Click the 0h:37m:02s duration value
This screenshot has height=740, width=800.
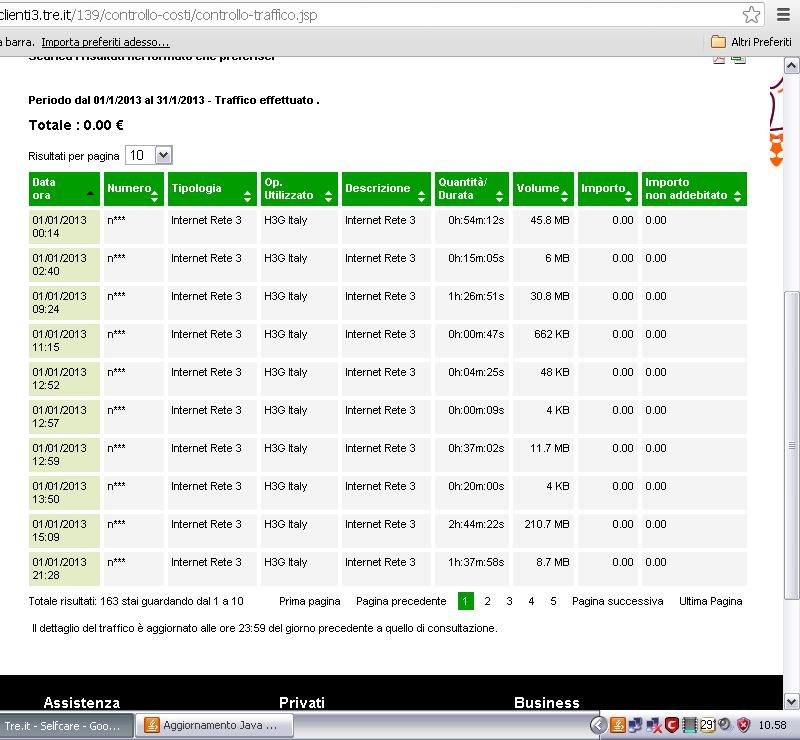point(476,448)
